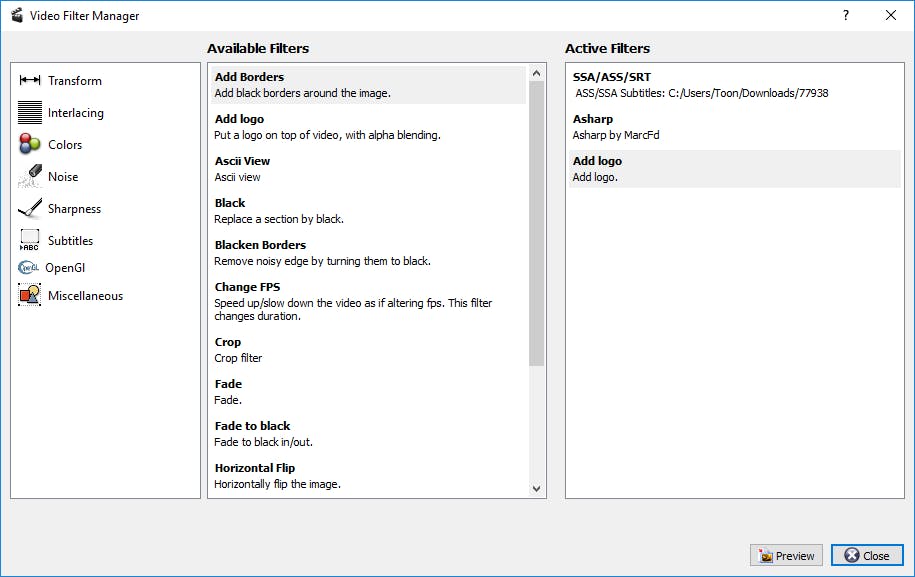
Task: Choose the Noise category icon
Action: (30, 177)
